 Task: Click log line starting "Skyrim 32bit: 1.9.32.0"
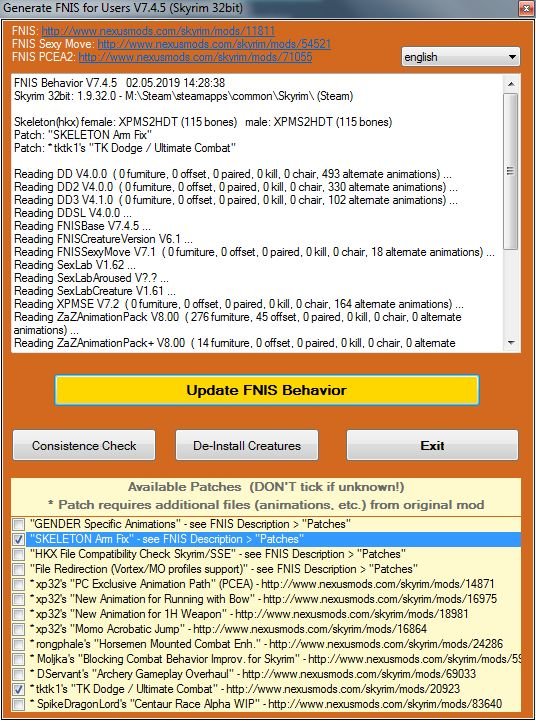click(183, 96)
